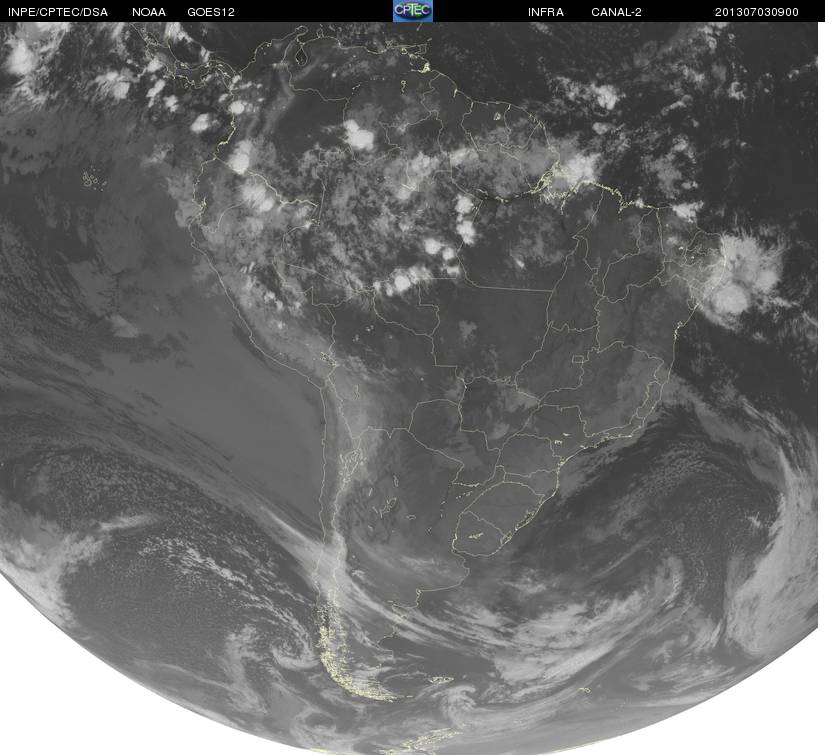Click the 201307030900 timestamp

click(757, 12)
